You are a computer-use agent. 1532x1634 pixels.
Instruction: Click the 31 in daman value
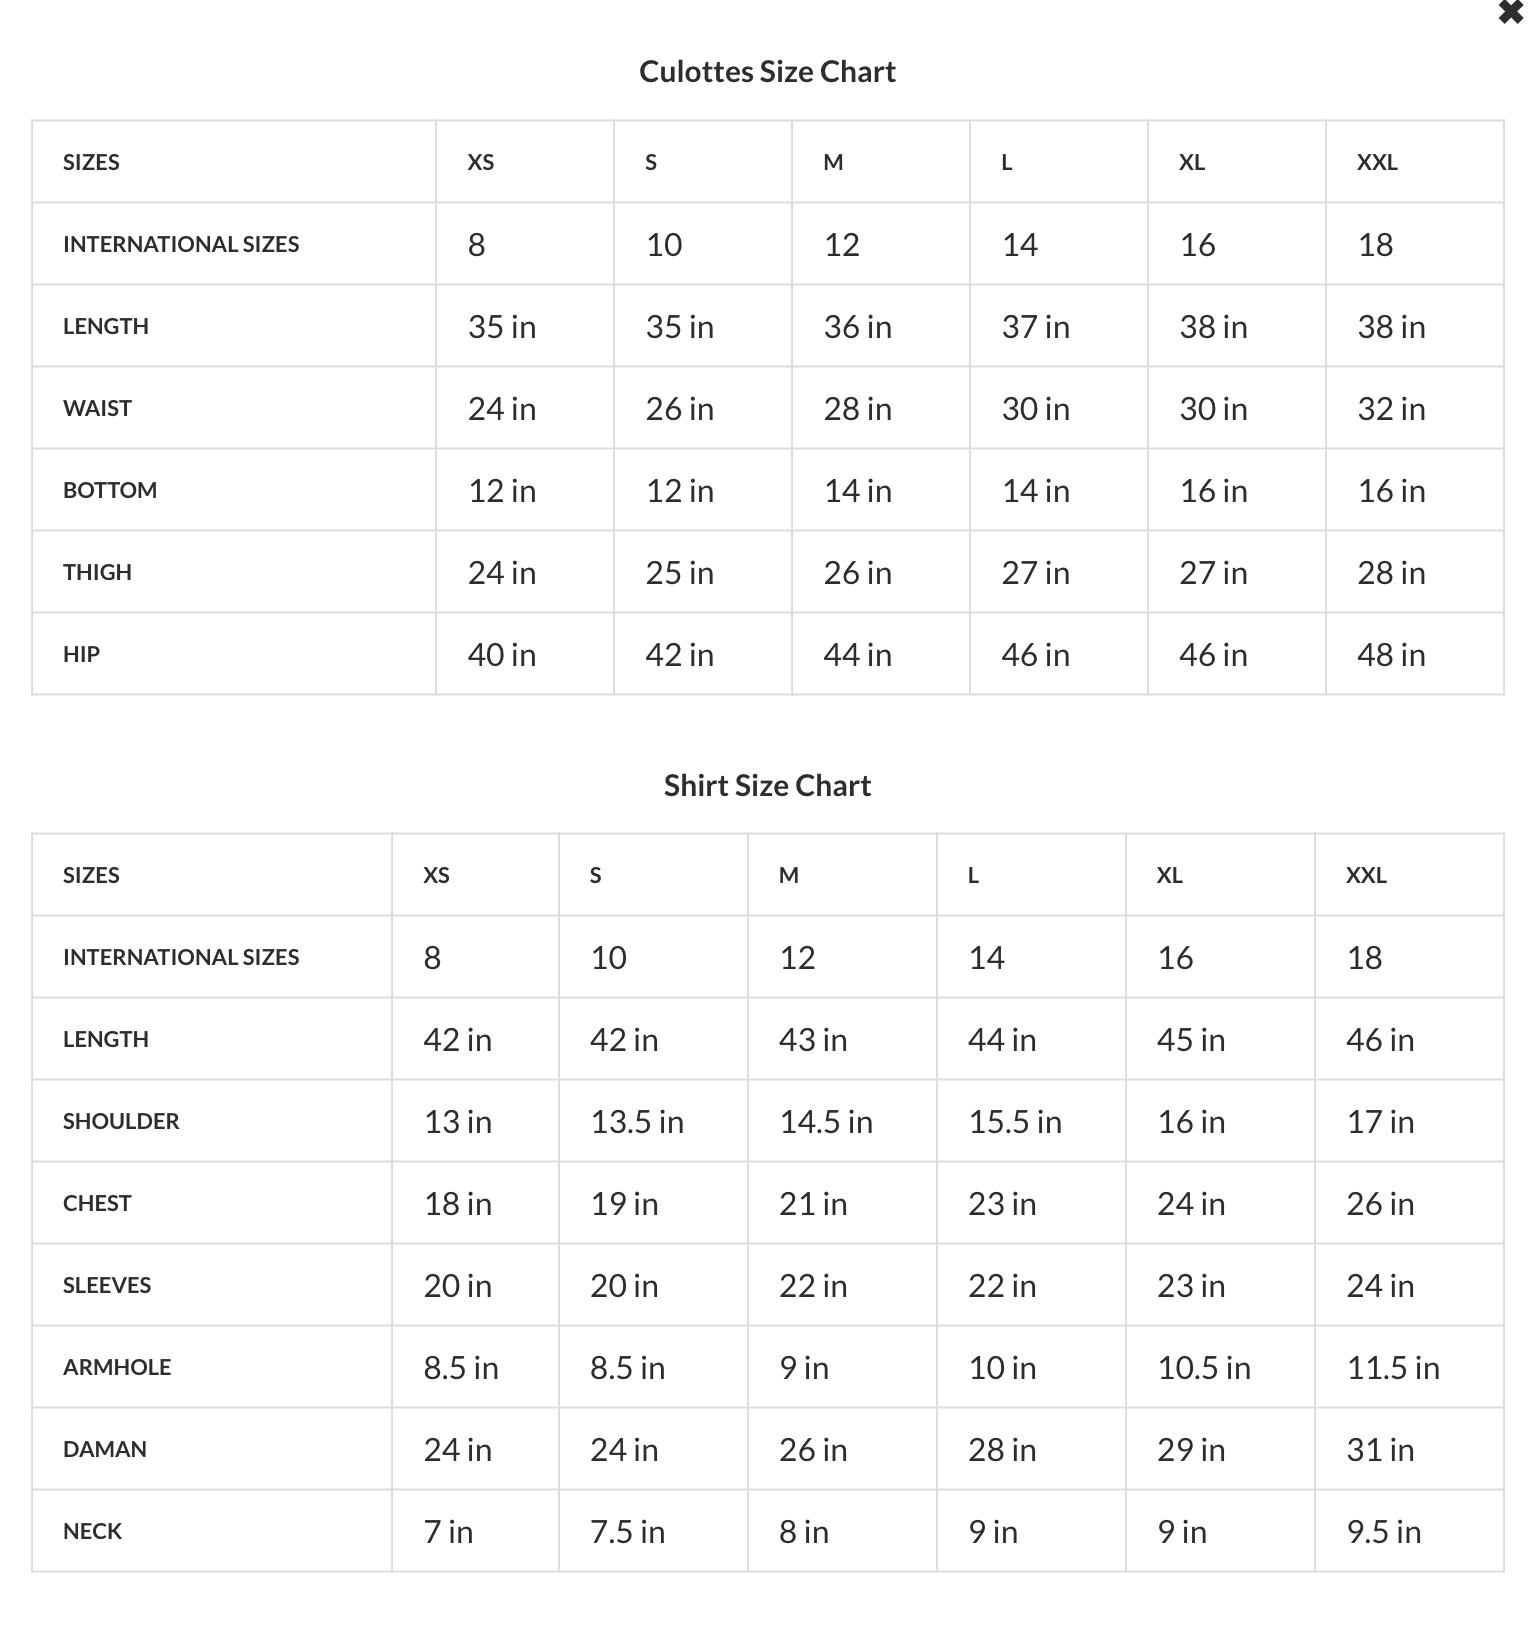coord(1380,1450)
